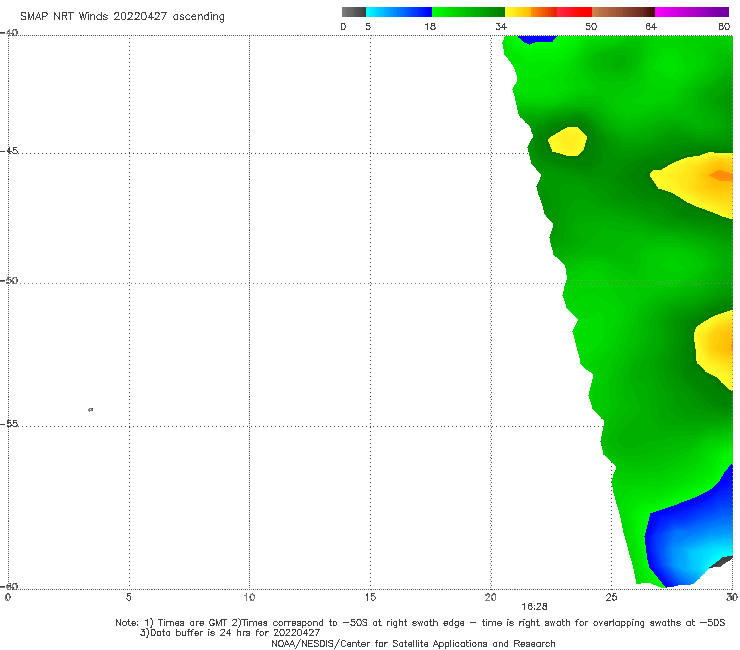Pick the magenta-purple 64–80 colorbar segment
740x650 pixels.
692,12
